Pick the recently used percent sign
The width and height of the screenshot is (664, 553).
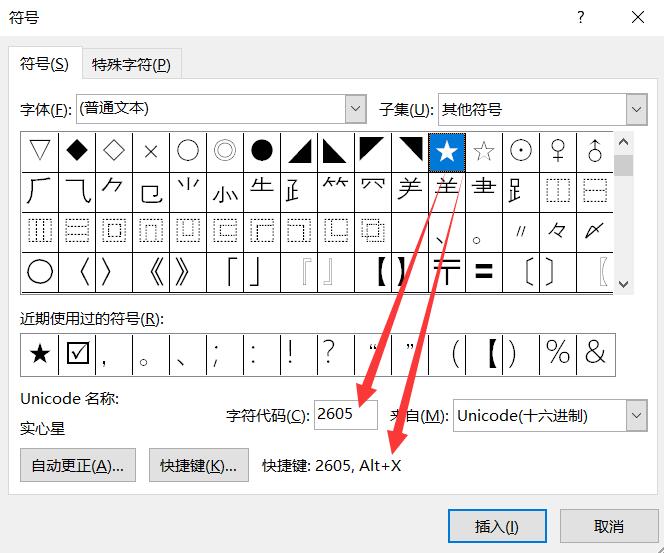(x=558, y=354)
